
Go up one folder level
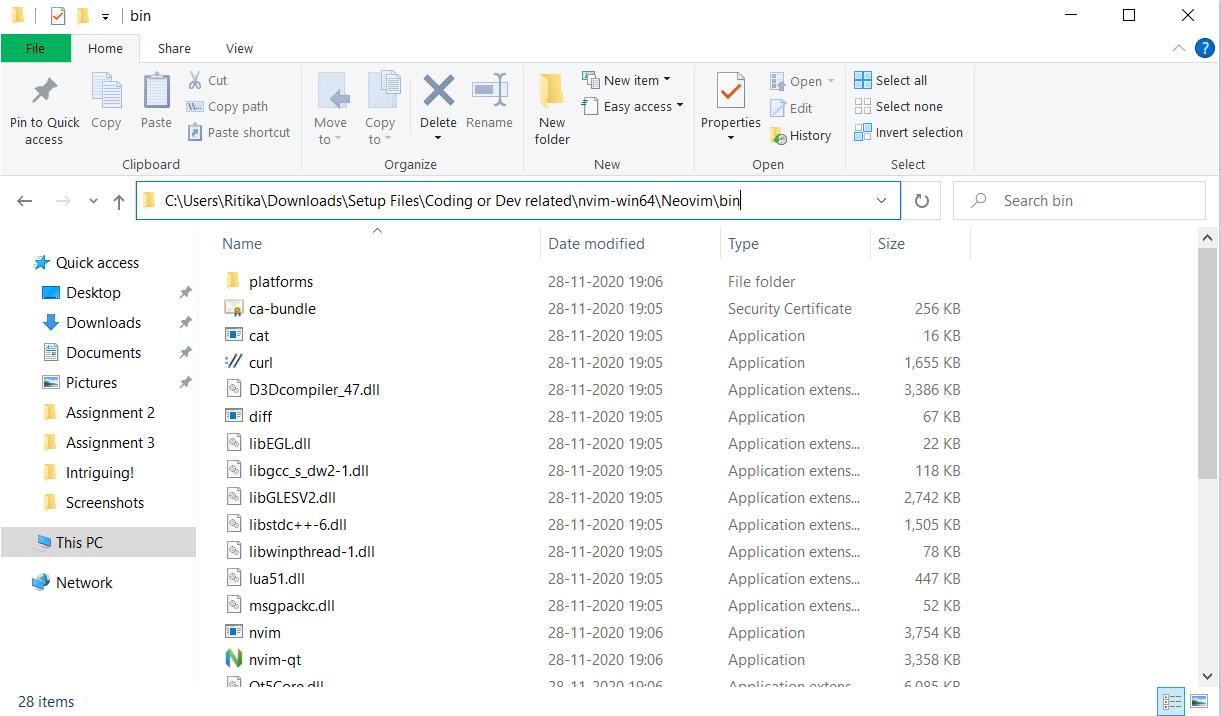tap(119, 201)
